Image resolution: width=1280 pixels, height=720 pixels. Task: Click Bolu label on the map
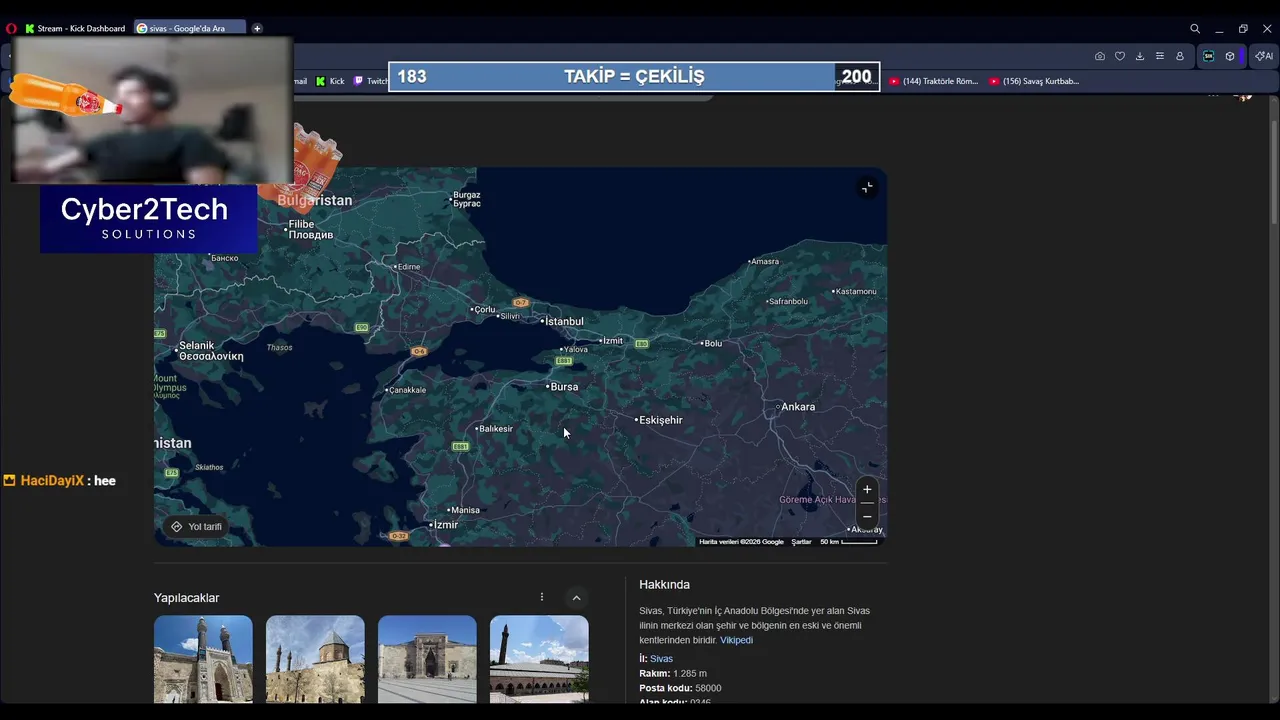(711, 343)
